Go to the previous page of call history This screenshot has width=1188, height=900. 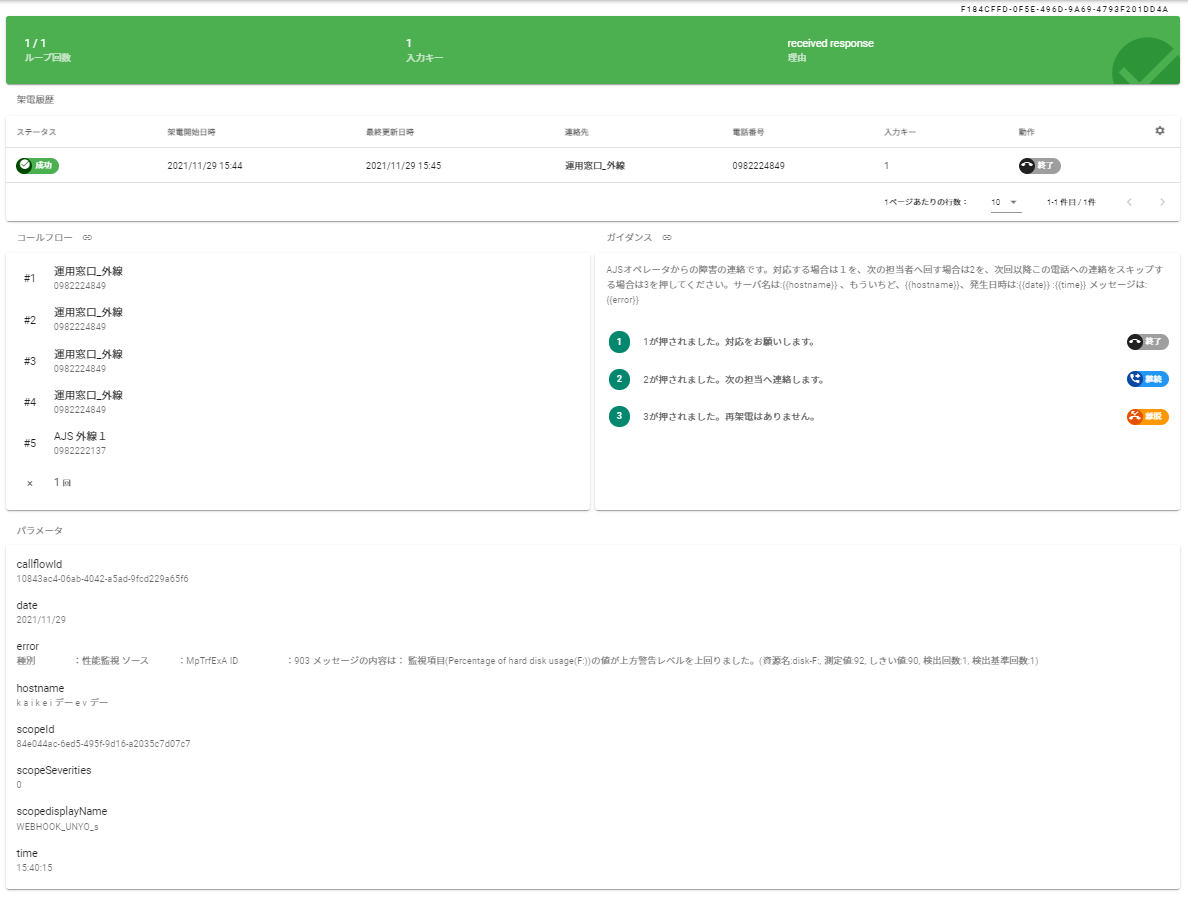click(x=1129, y=202)
